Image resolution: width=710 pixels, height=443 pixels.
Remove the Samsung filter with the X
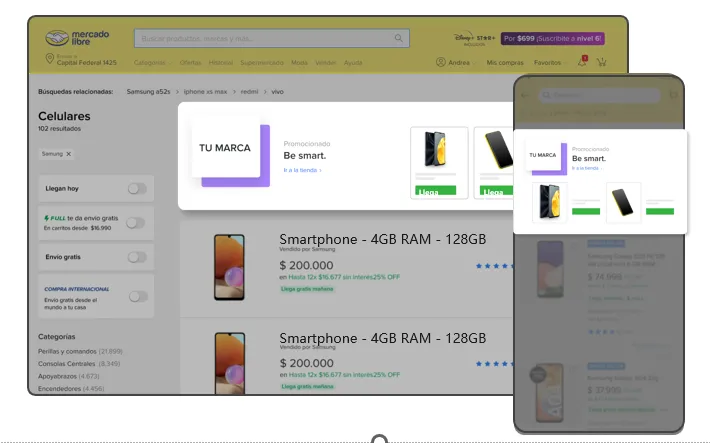69,154
